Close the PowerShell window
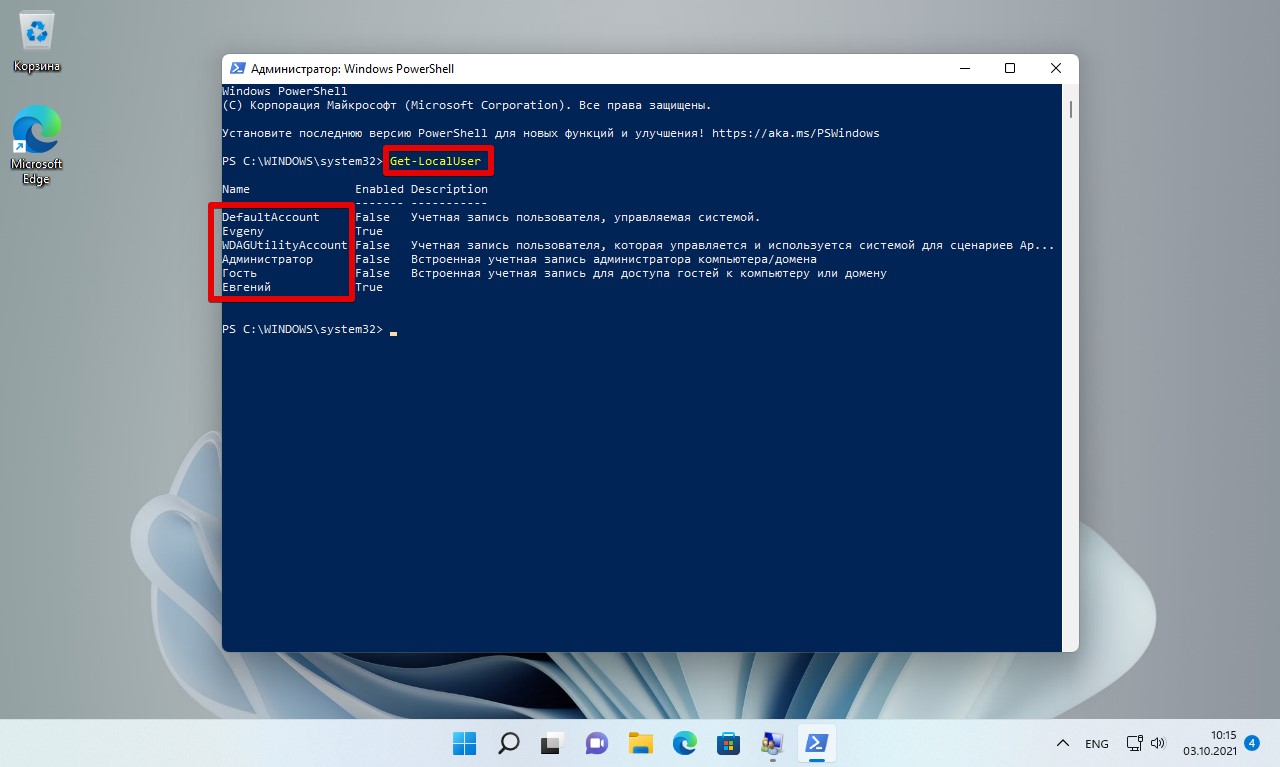This screenshot has height=767, width=1280. pos(1056,69)
